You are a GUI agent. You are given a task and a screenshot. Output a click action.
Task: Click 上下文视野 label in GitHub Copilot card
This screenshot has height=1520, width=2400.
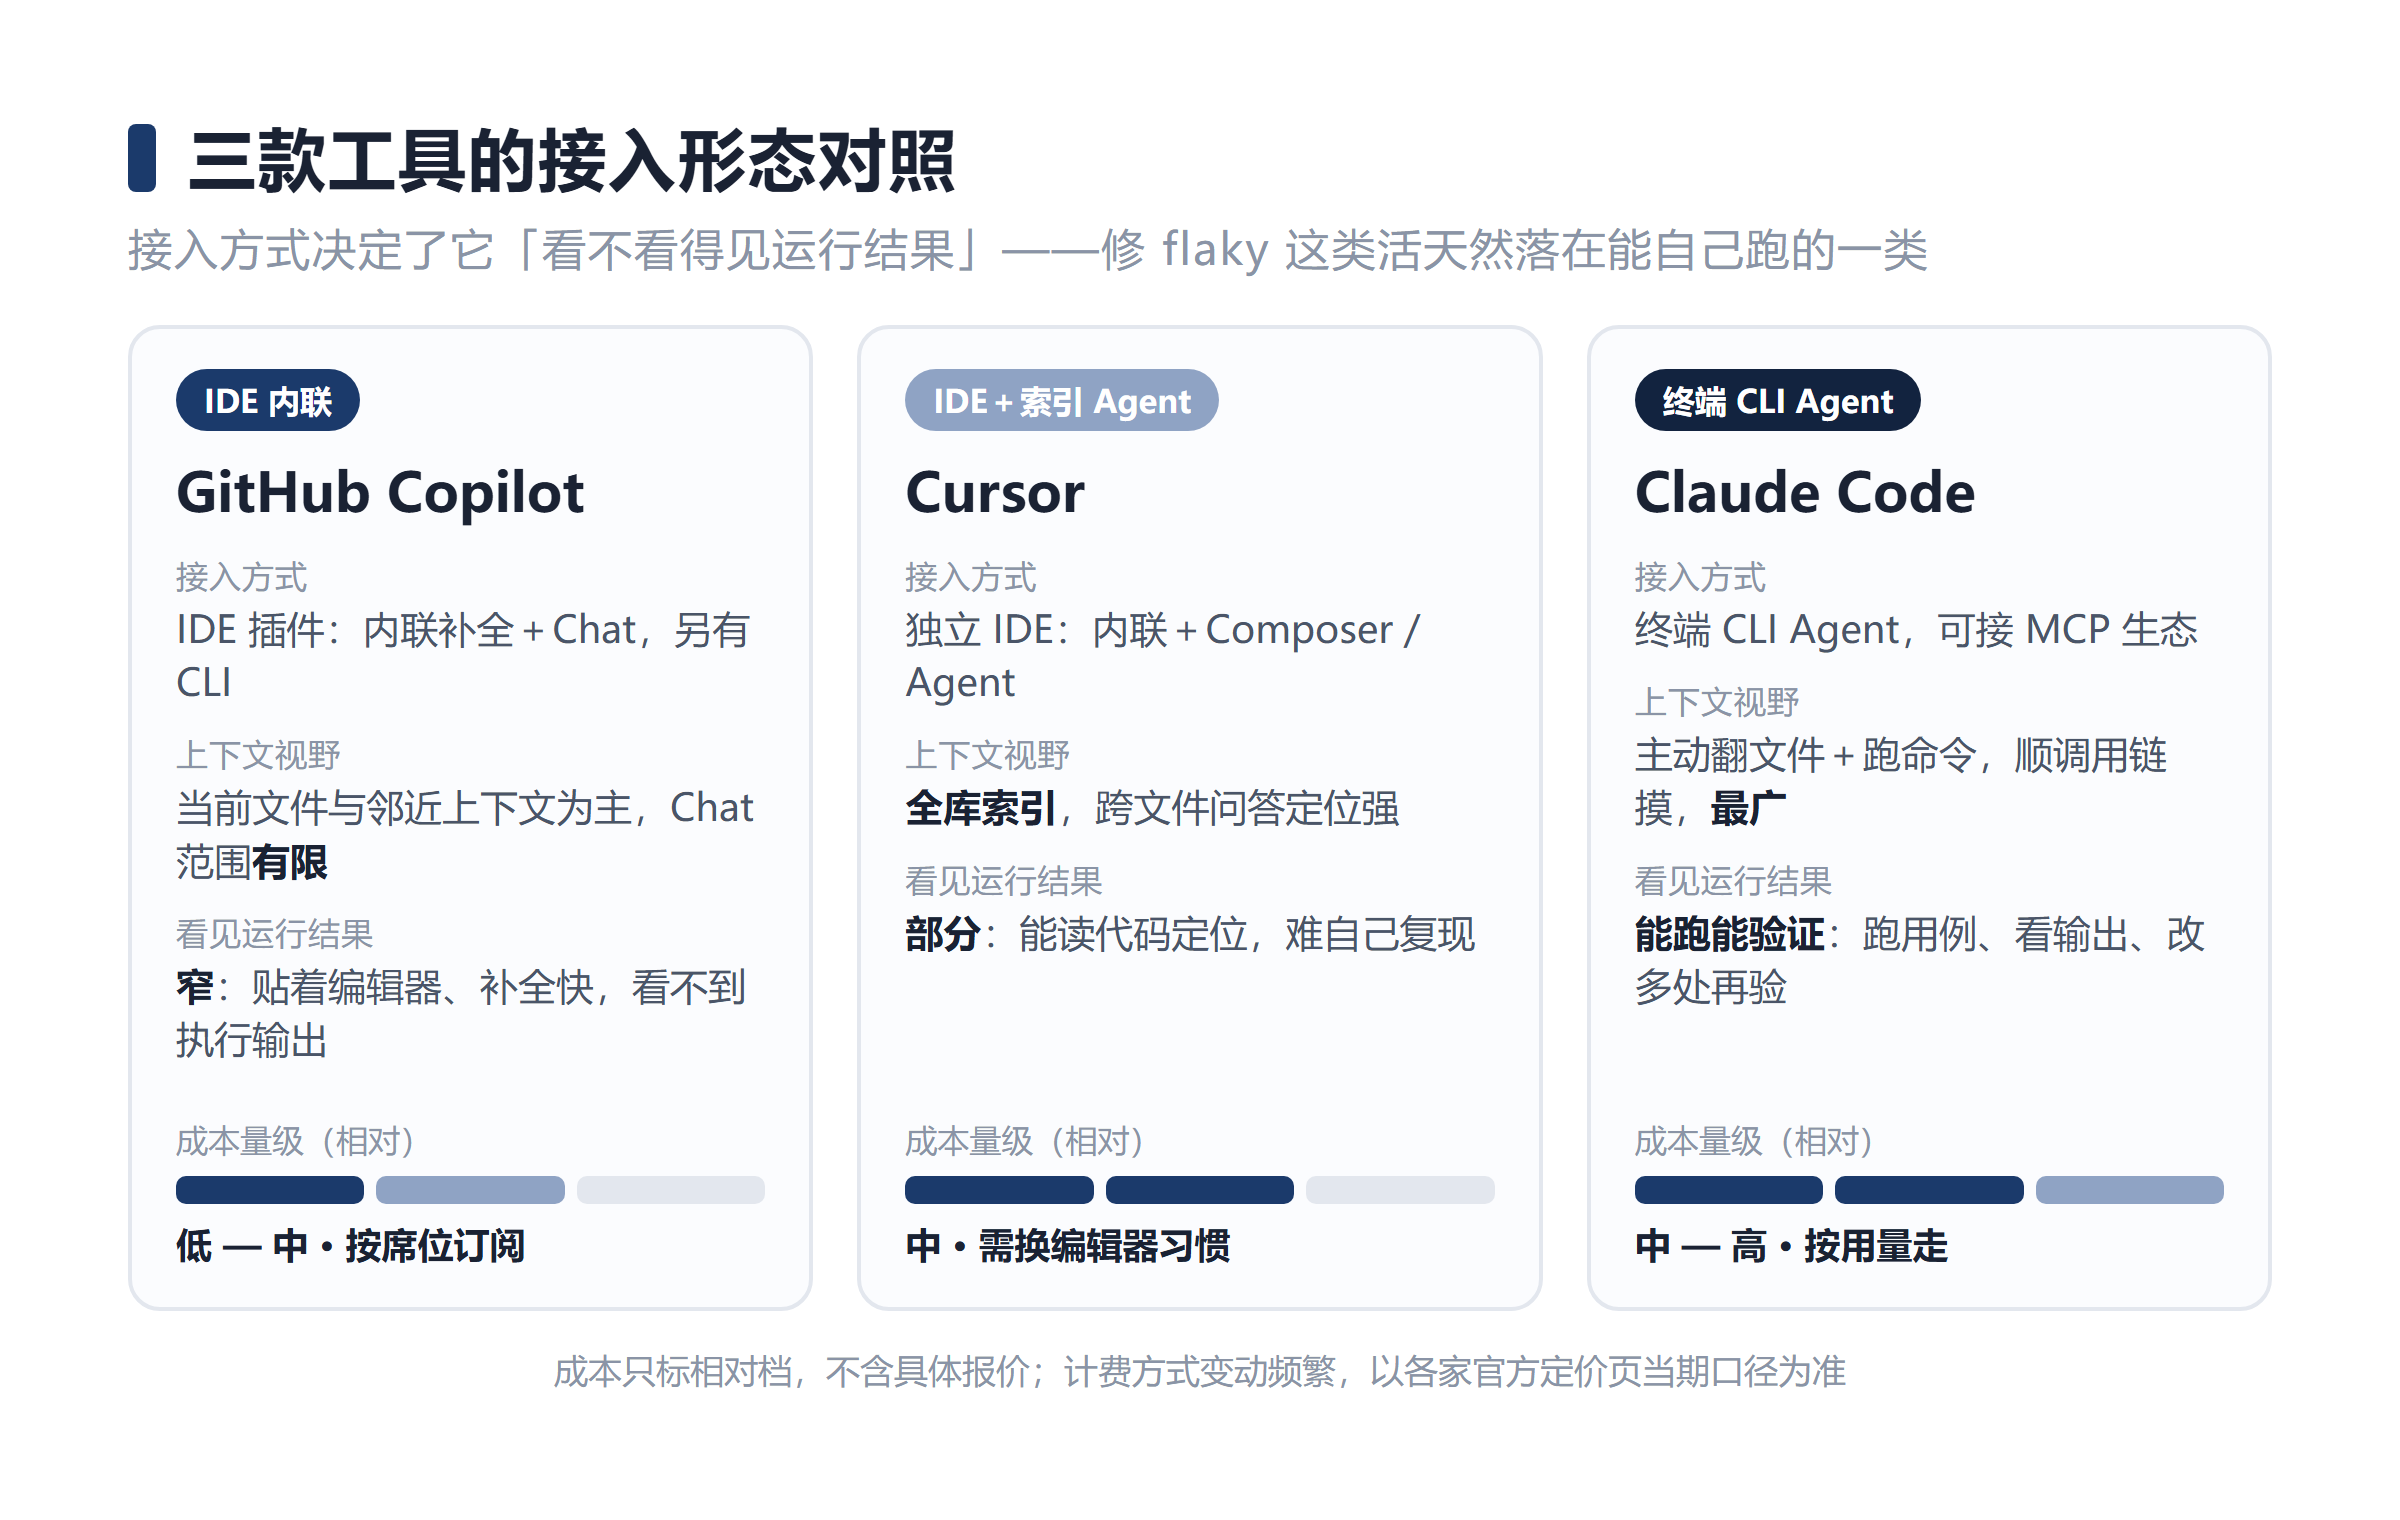pyautogui.click(x=258, y=755)
